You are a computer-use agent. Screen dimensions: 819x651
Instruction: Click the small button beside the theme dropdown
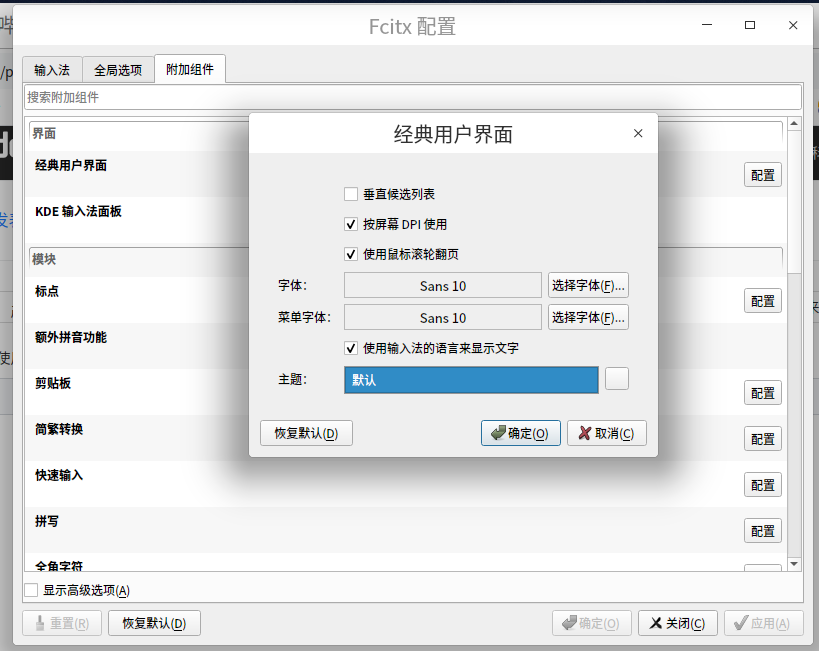pos(617,379)
